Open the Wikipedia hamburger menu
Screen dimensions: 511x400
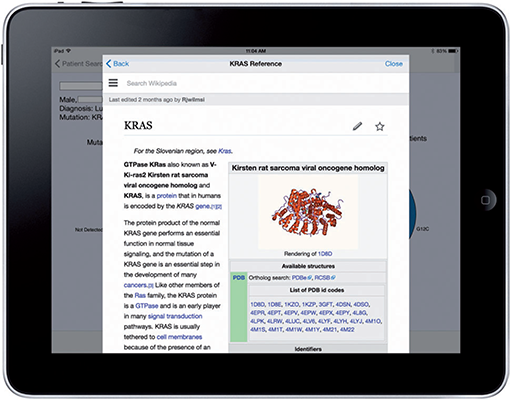point(113,83)
